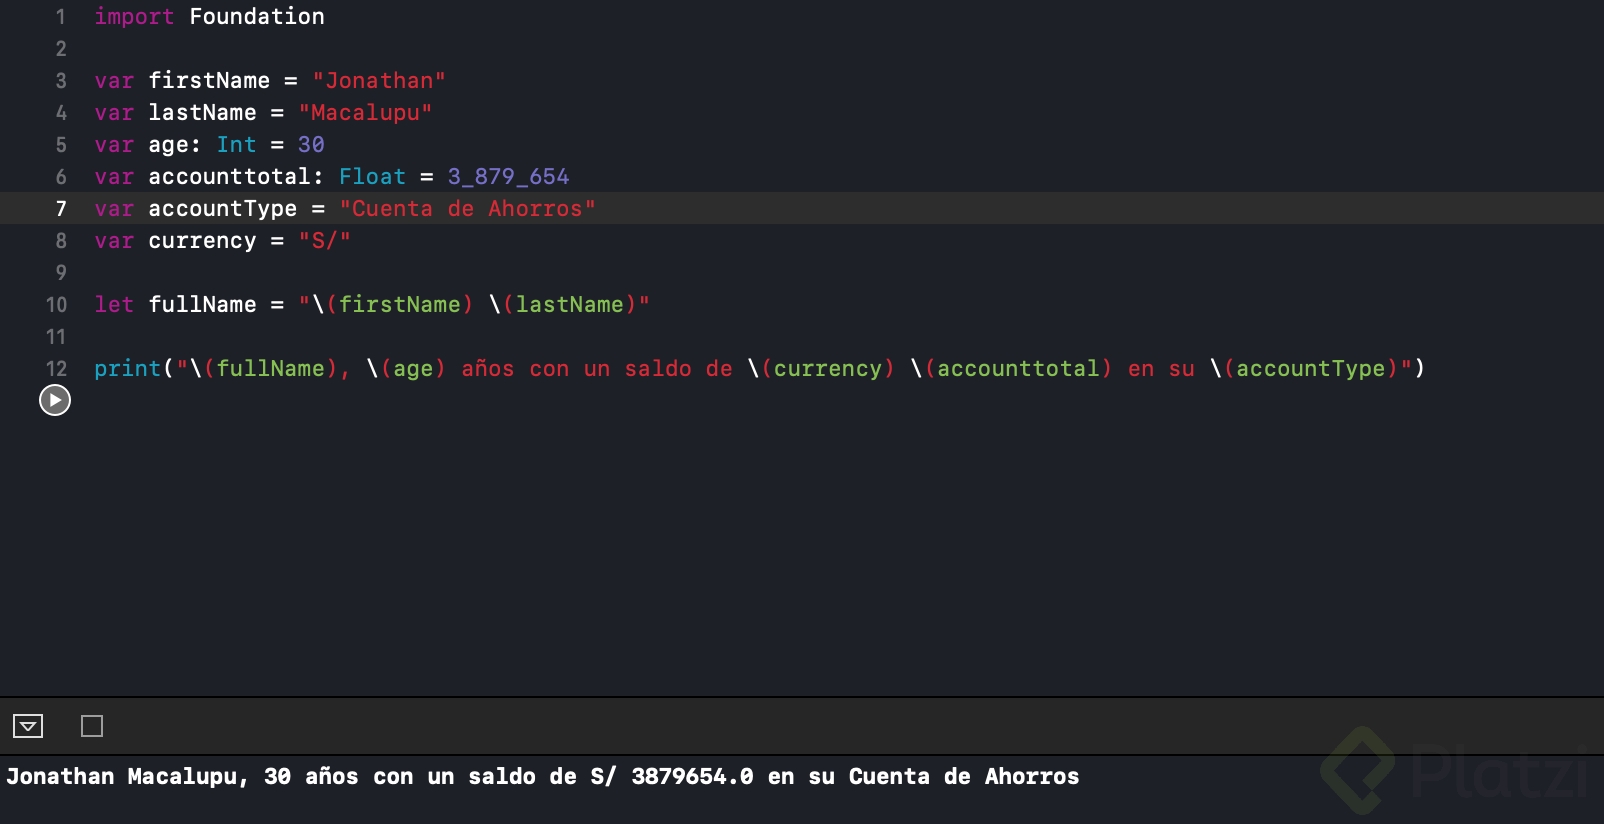Viewport: 1604px width, 824px height.
Task: Click the variable firstName on line 3
Action: coord(209,80)
